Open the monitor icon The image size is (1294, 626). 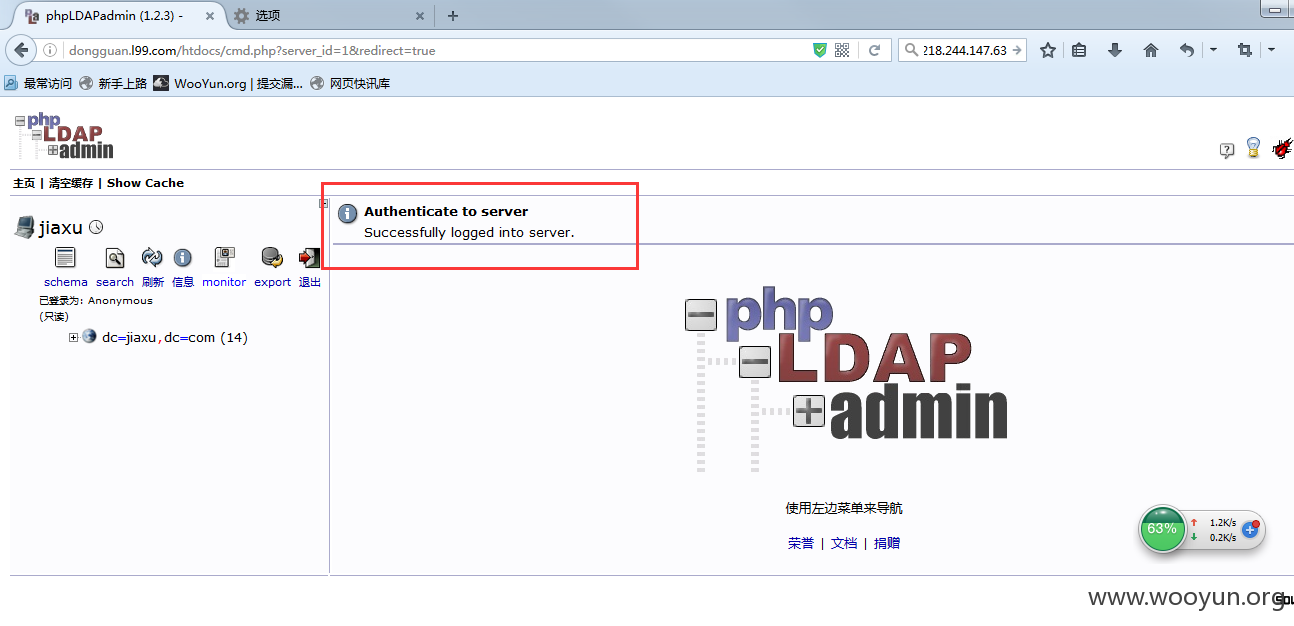coord(224,258)
